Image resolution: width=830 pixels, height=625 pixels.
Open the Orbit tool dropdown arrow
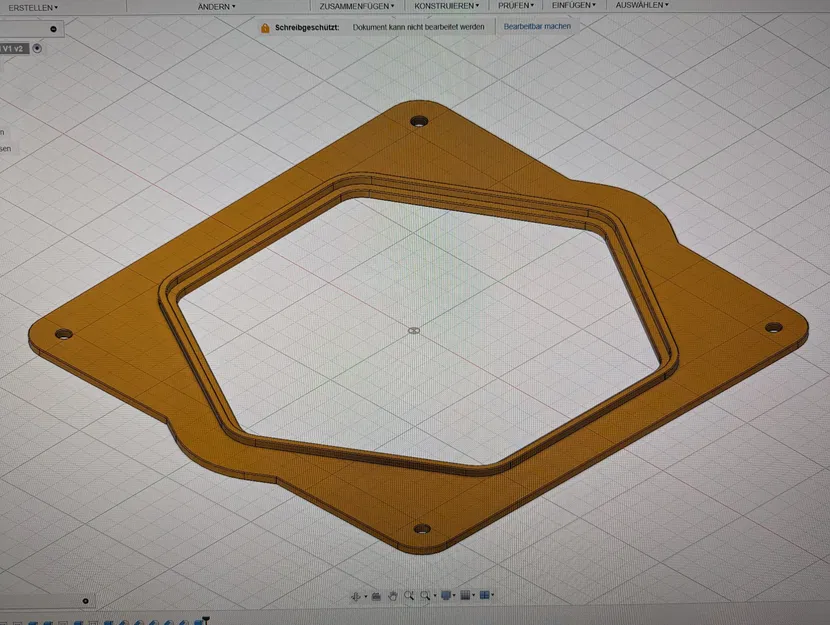(x=365, y=596)
